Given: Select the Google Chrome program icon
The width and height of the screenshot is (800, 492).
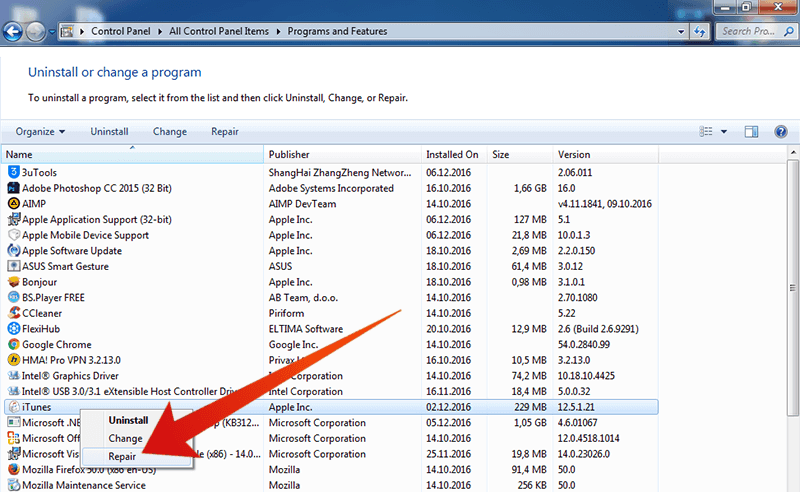Looking at the screenshot, I should coord(14,344).
